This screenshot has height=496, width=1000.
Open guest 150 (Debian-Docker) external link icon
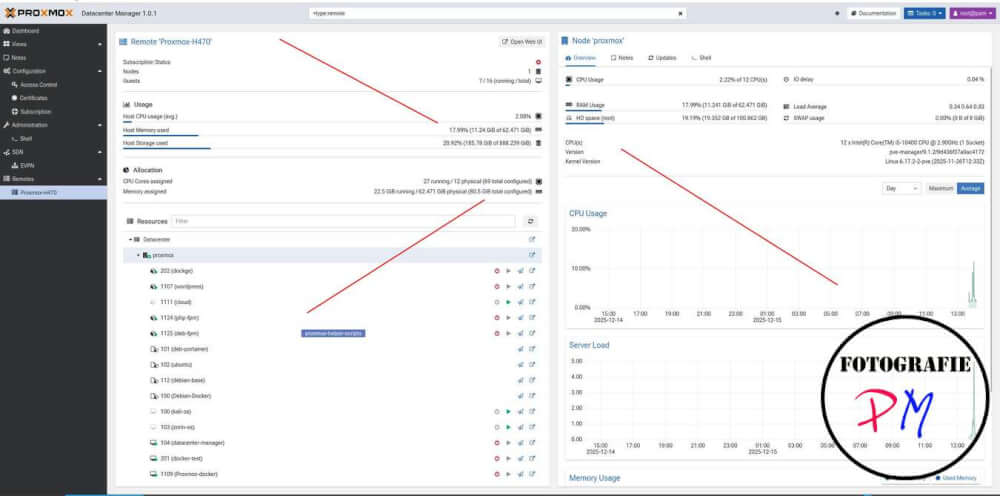[x=532, y=396]
